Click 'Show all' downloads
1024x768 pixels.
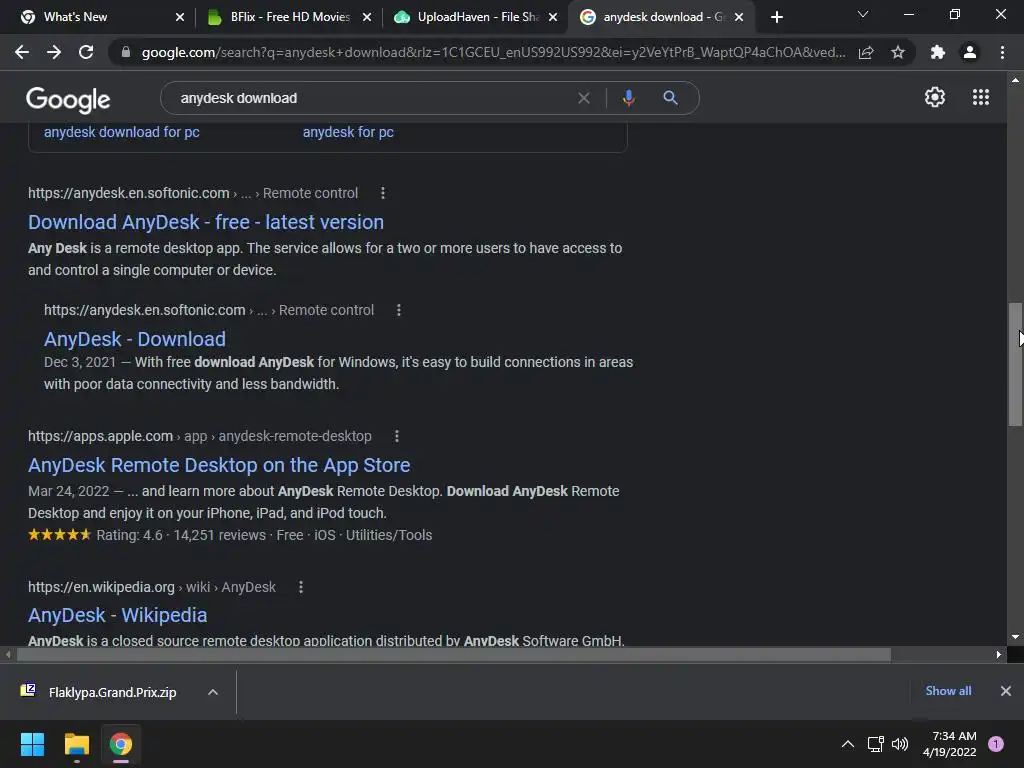948,691
